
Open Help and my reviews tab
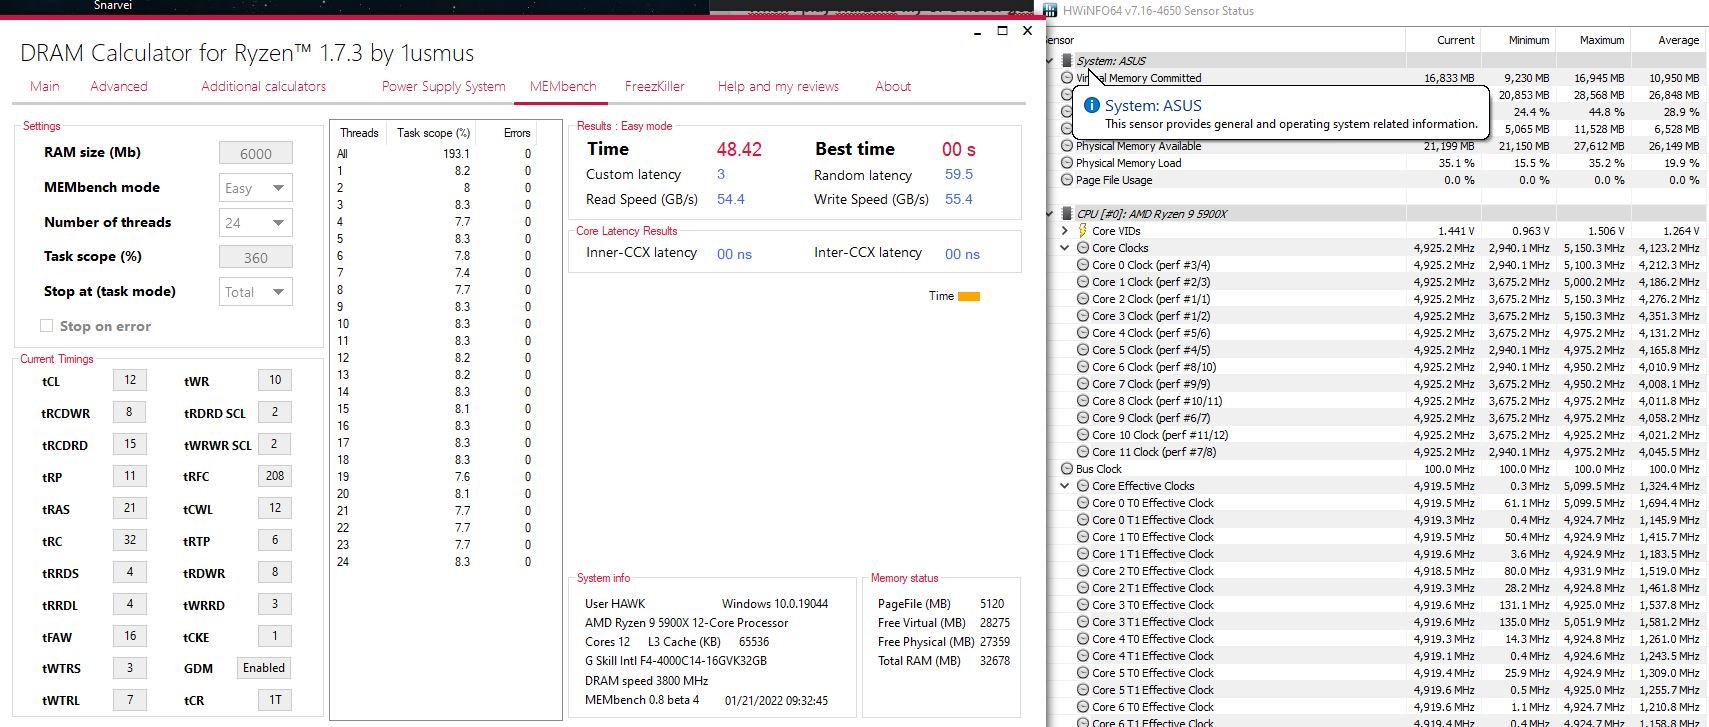coord(778,86)
